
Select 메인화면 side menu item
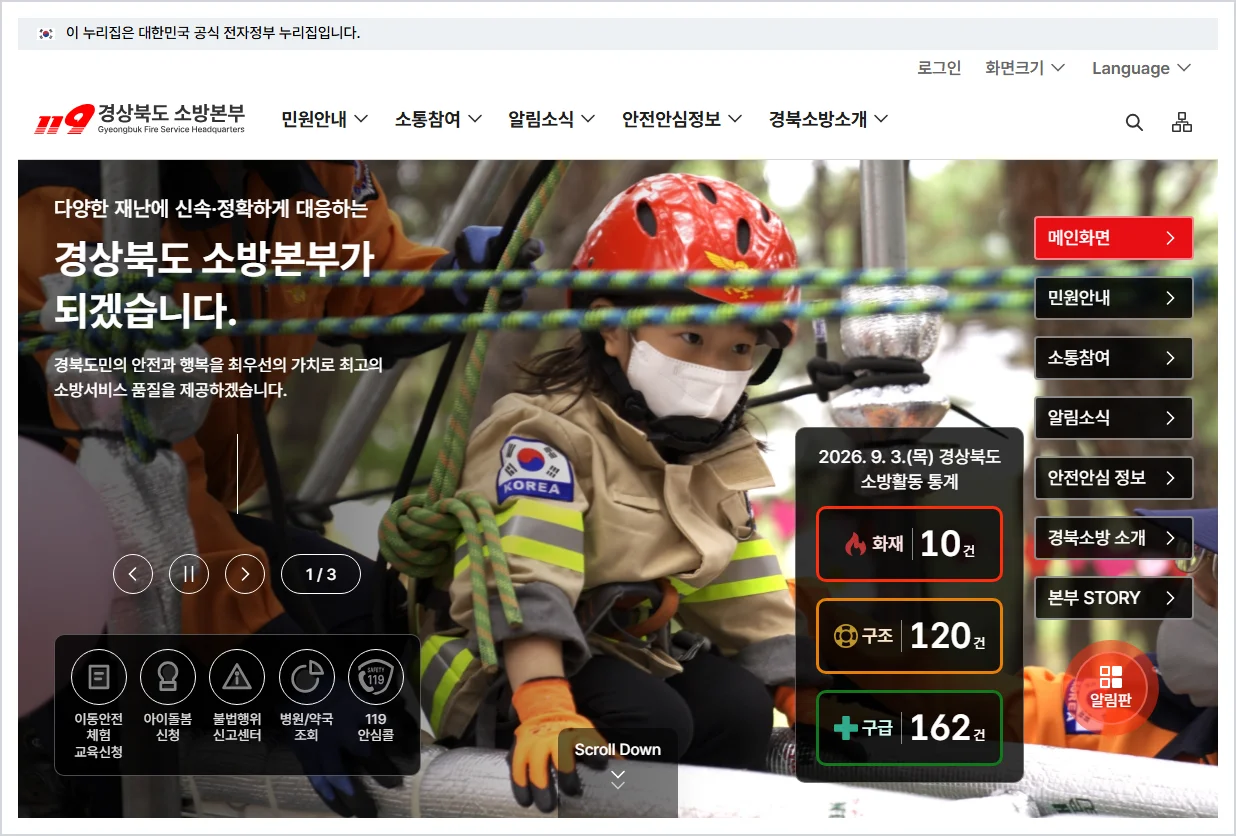coord(1113,238)
